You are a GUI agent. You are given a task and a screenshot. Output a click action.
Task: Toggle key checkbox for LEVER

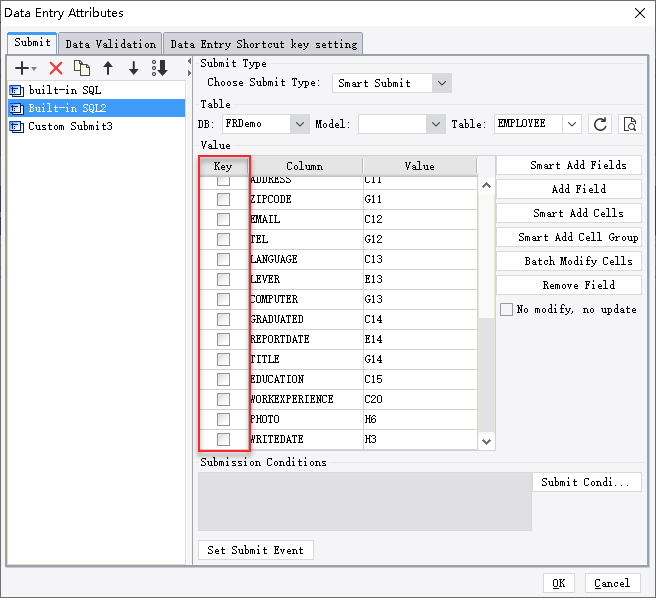click(x=223, y=279)
